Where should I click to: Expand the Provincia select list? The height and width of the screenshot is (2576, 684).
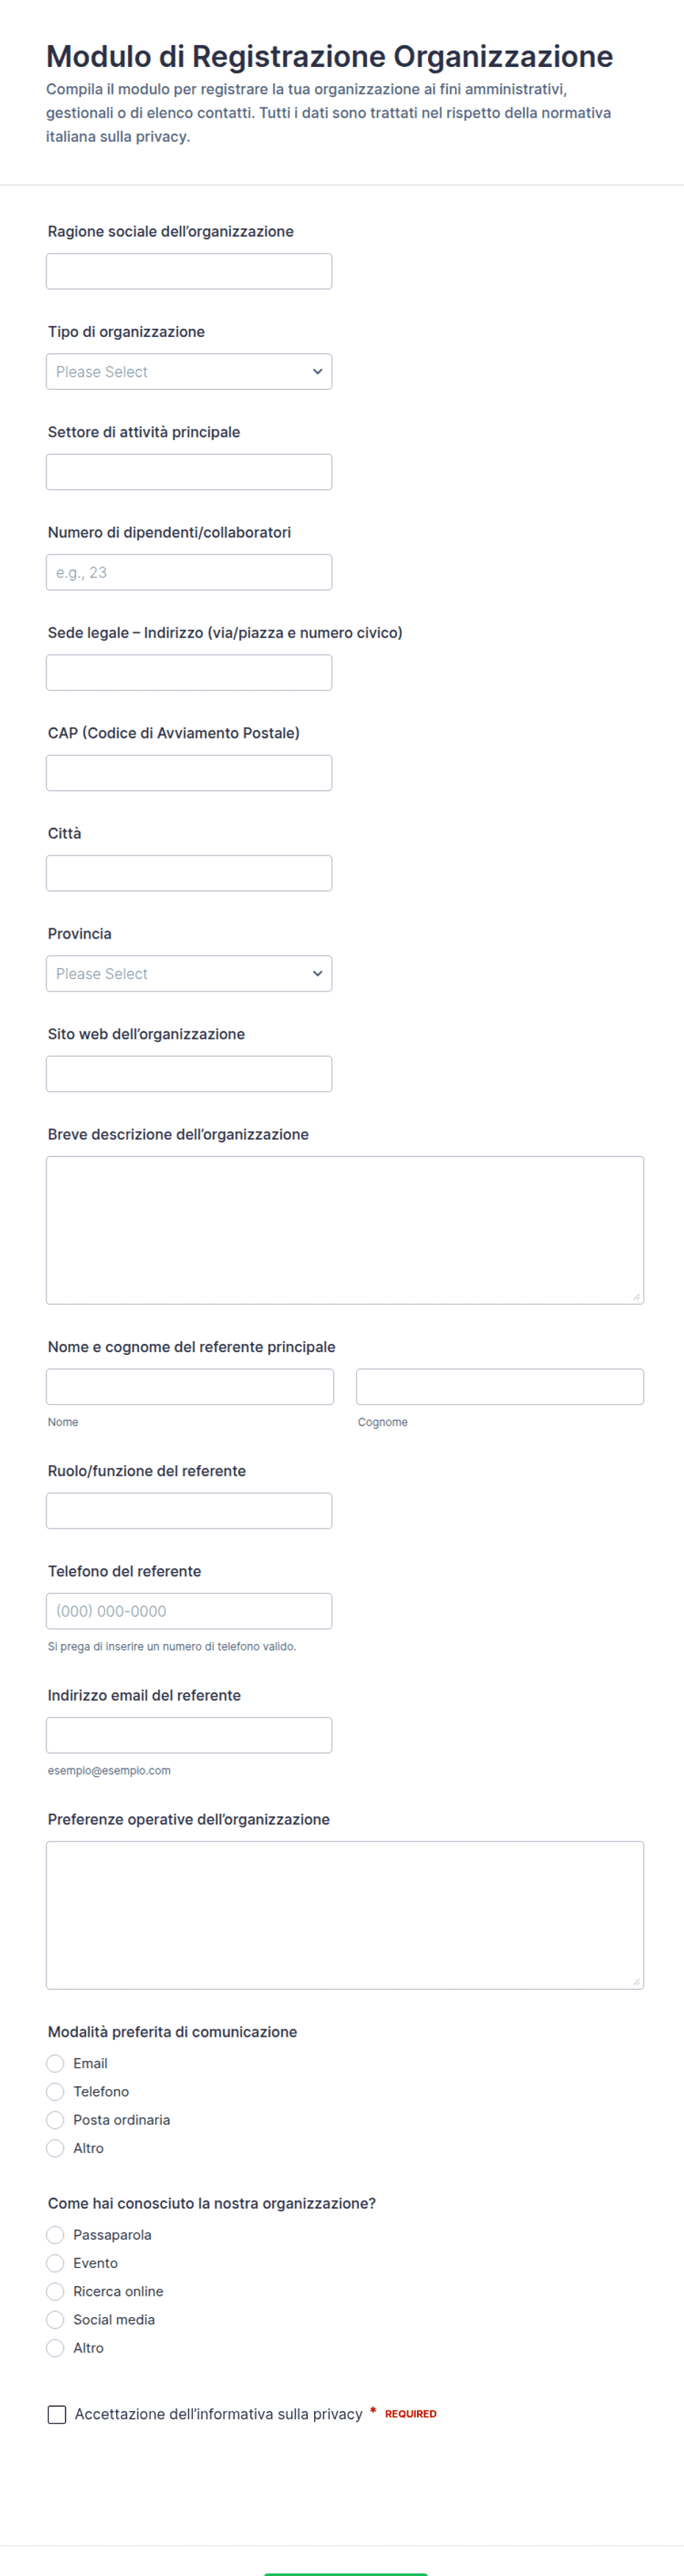[189, 974]
